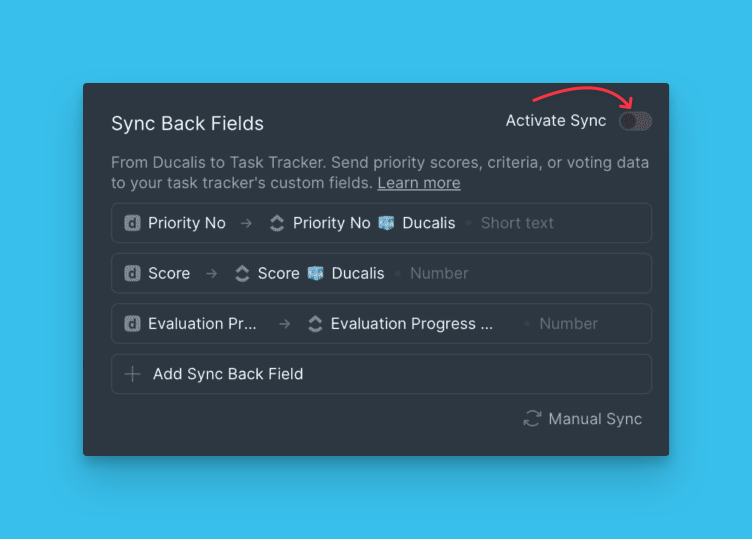Open the truncated Evaluation Pr... source selector
This screenshot has width=752, height=539.
click(x=203, y=324)
